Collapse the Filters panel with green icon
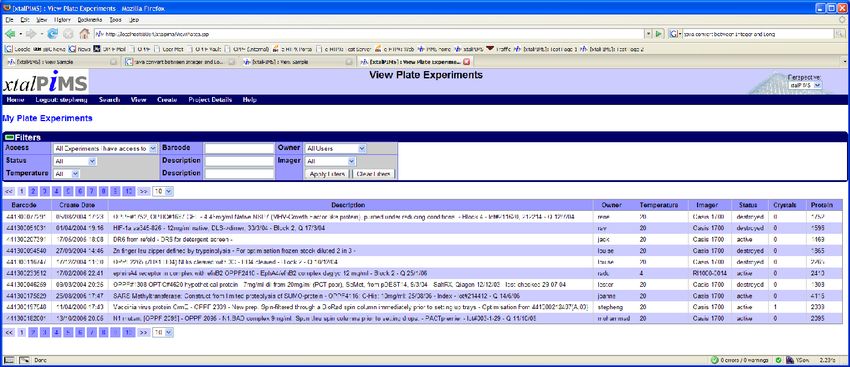Screen dimensions: 850x367 (x=9, y=138)
